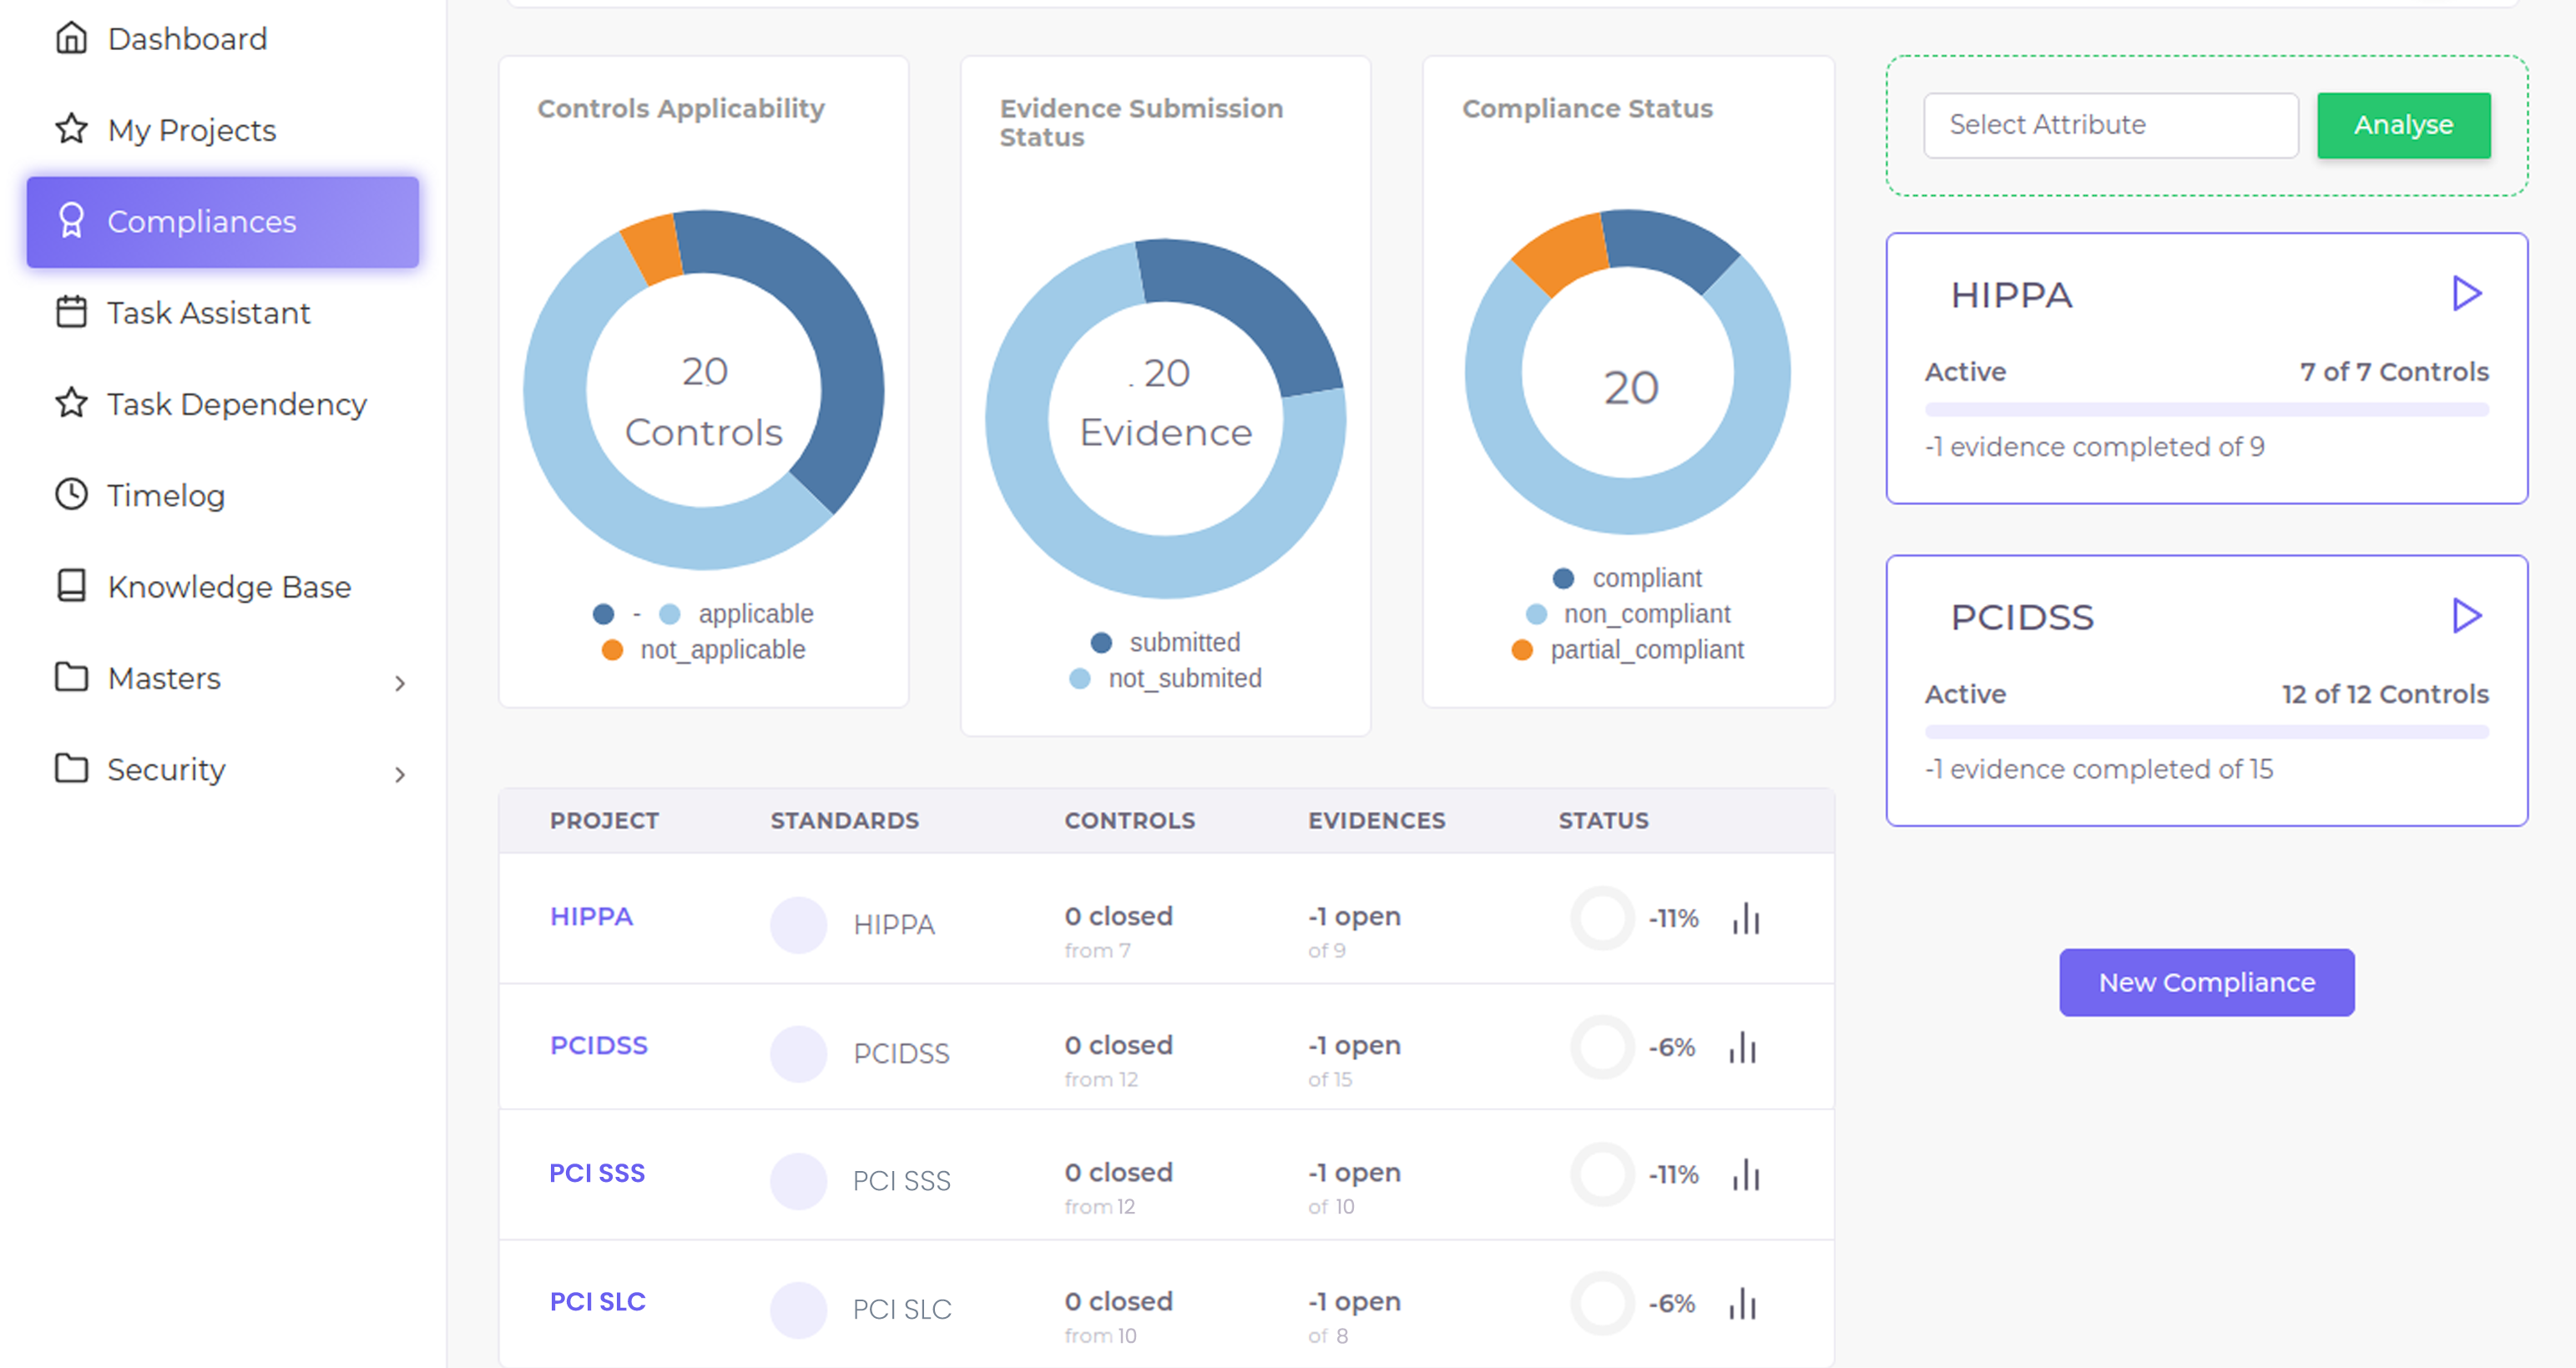The image size is (2576, 1368).
Task: Click the PCIDSS card progress bar
Action: click(x=2206, y=732)
